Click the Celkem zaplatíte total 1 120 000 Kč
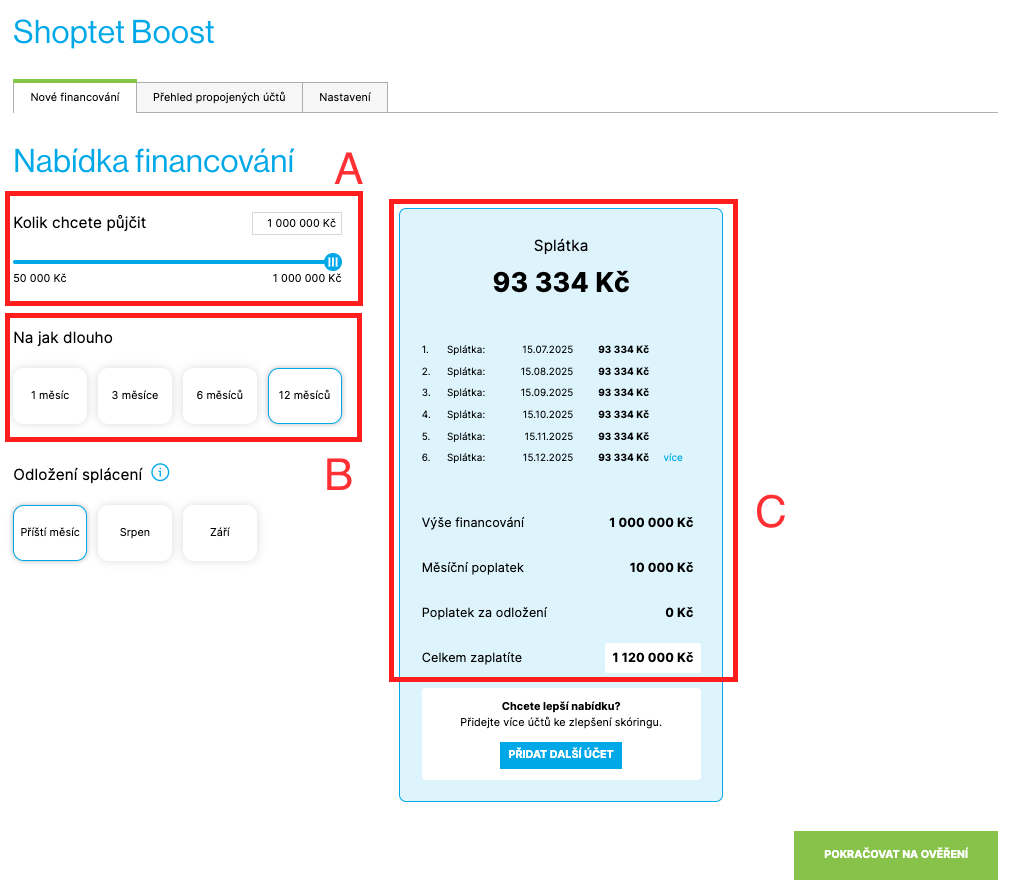 653,658
